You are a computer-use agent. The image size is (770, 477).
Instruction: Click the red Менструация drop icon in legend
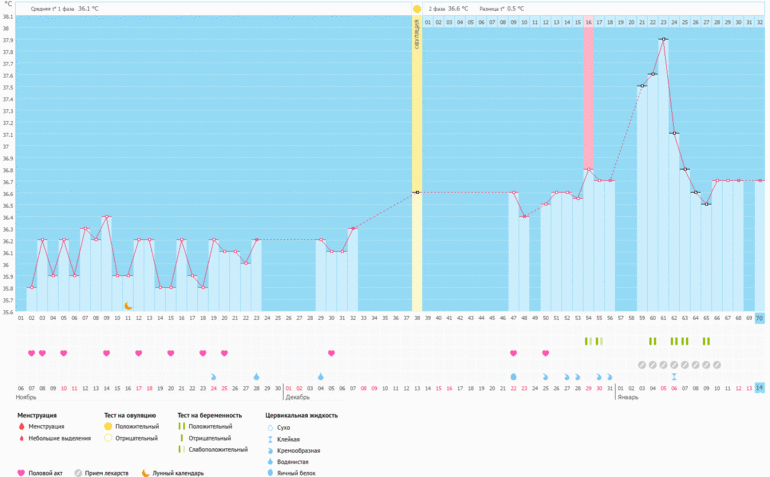coord(22,426)
